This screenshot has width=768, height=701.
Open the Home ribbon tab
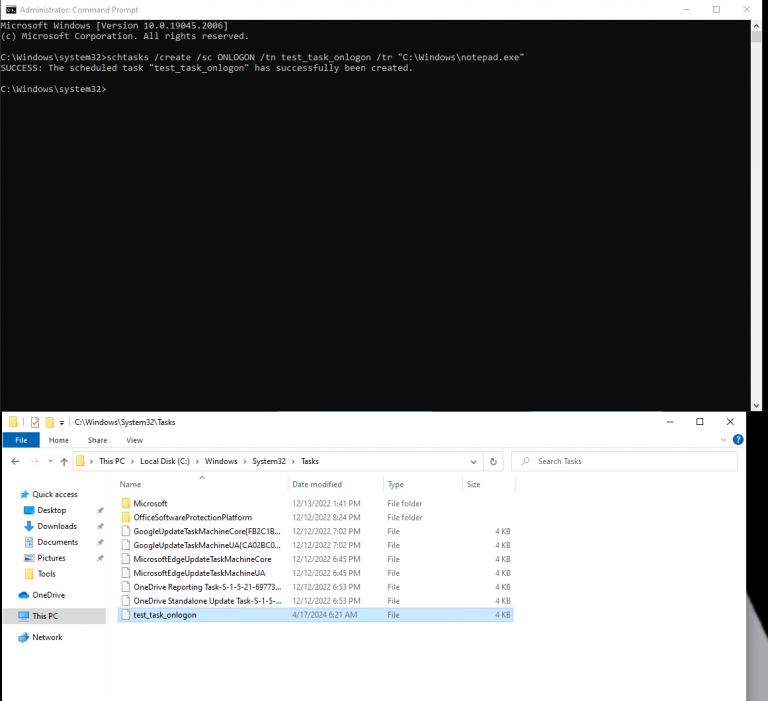59,440
